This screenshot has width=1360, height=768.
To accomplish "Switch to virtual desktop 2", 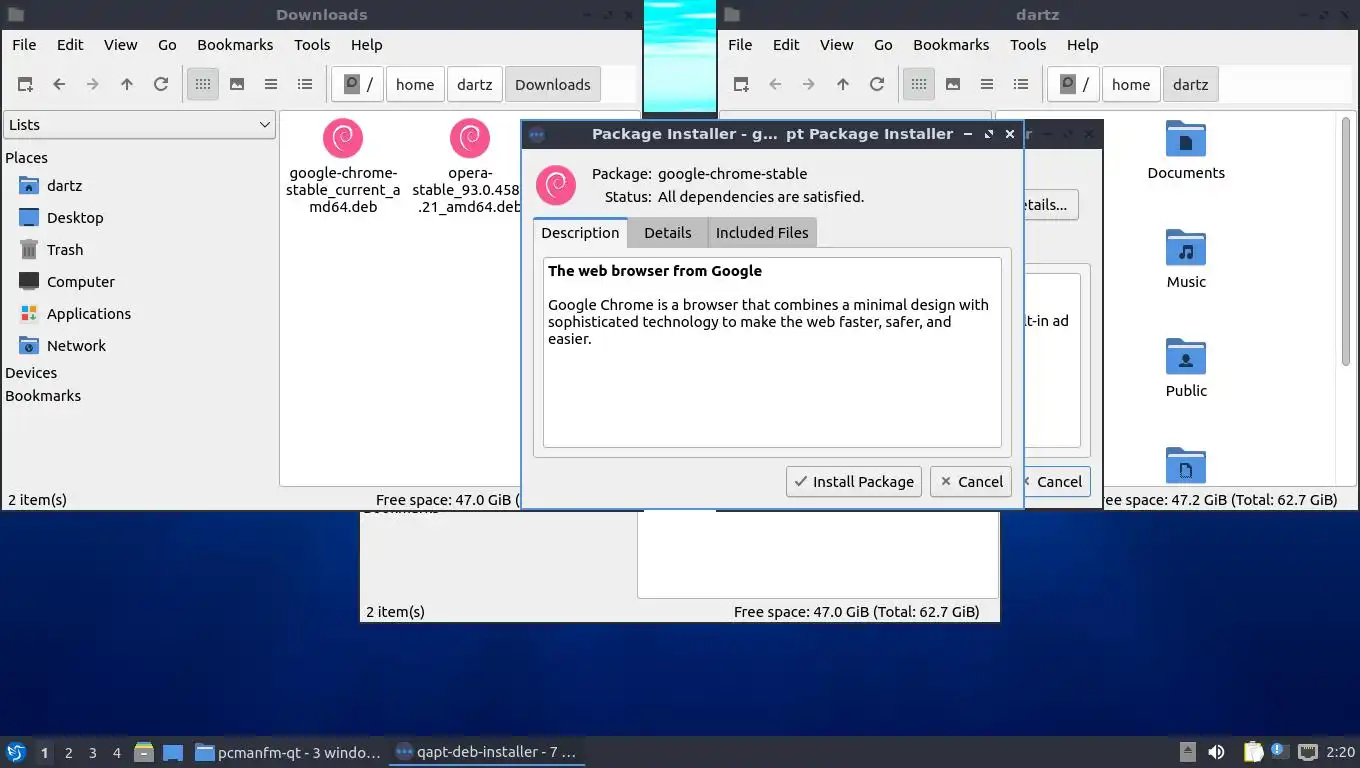I will (x=69, y=753).
